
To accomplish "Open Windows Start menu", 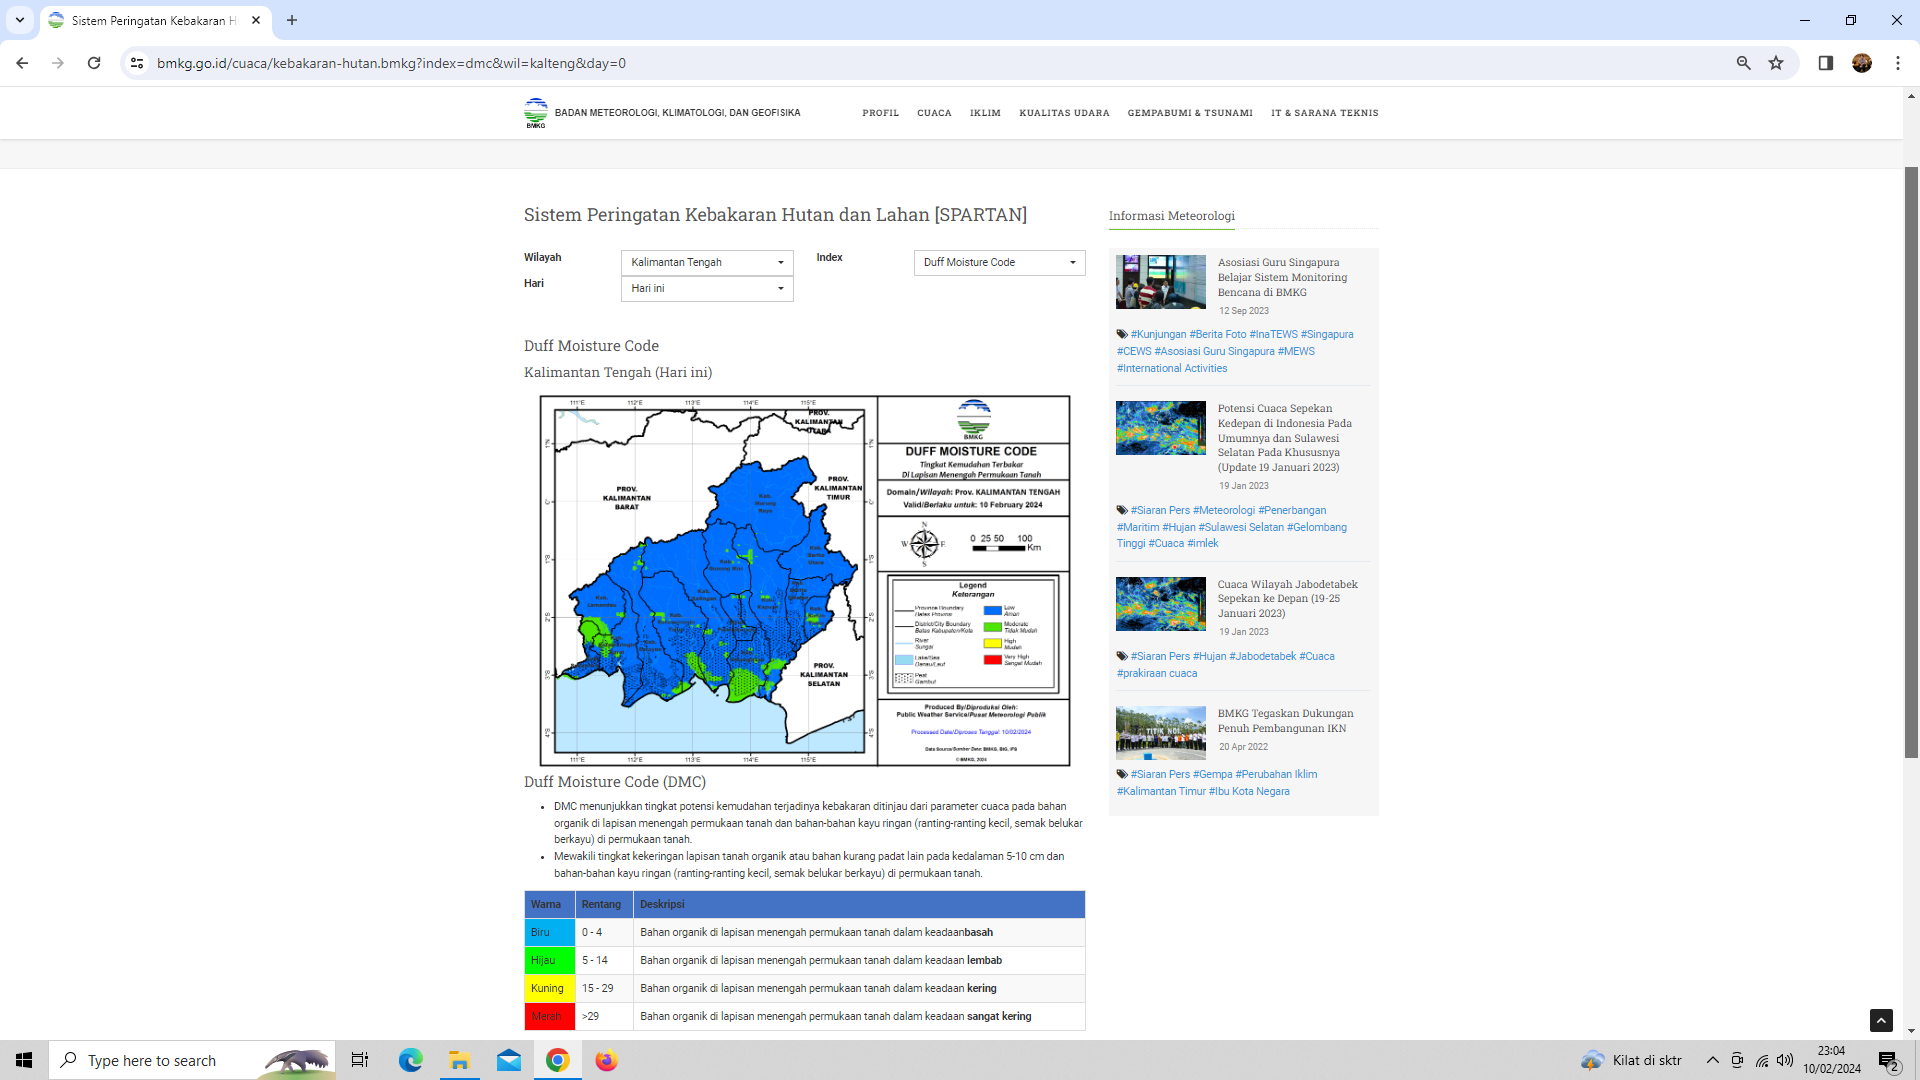I will click(x=24, y=1060).
